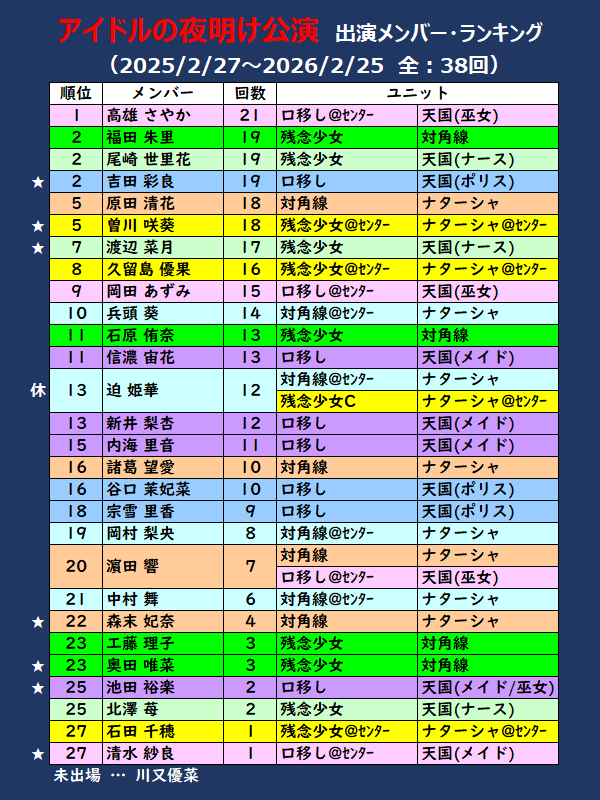Screen dimensions: 600x800
Task: Click the count 7 for 濵田 響
Action: click(250, 566)
